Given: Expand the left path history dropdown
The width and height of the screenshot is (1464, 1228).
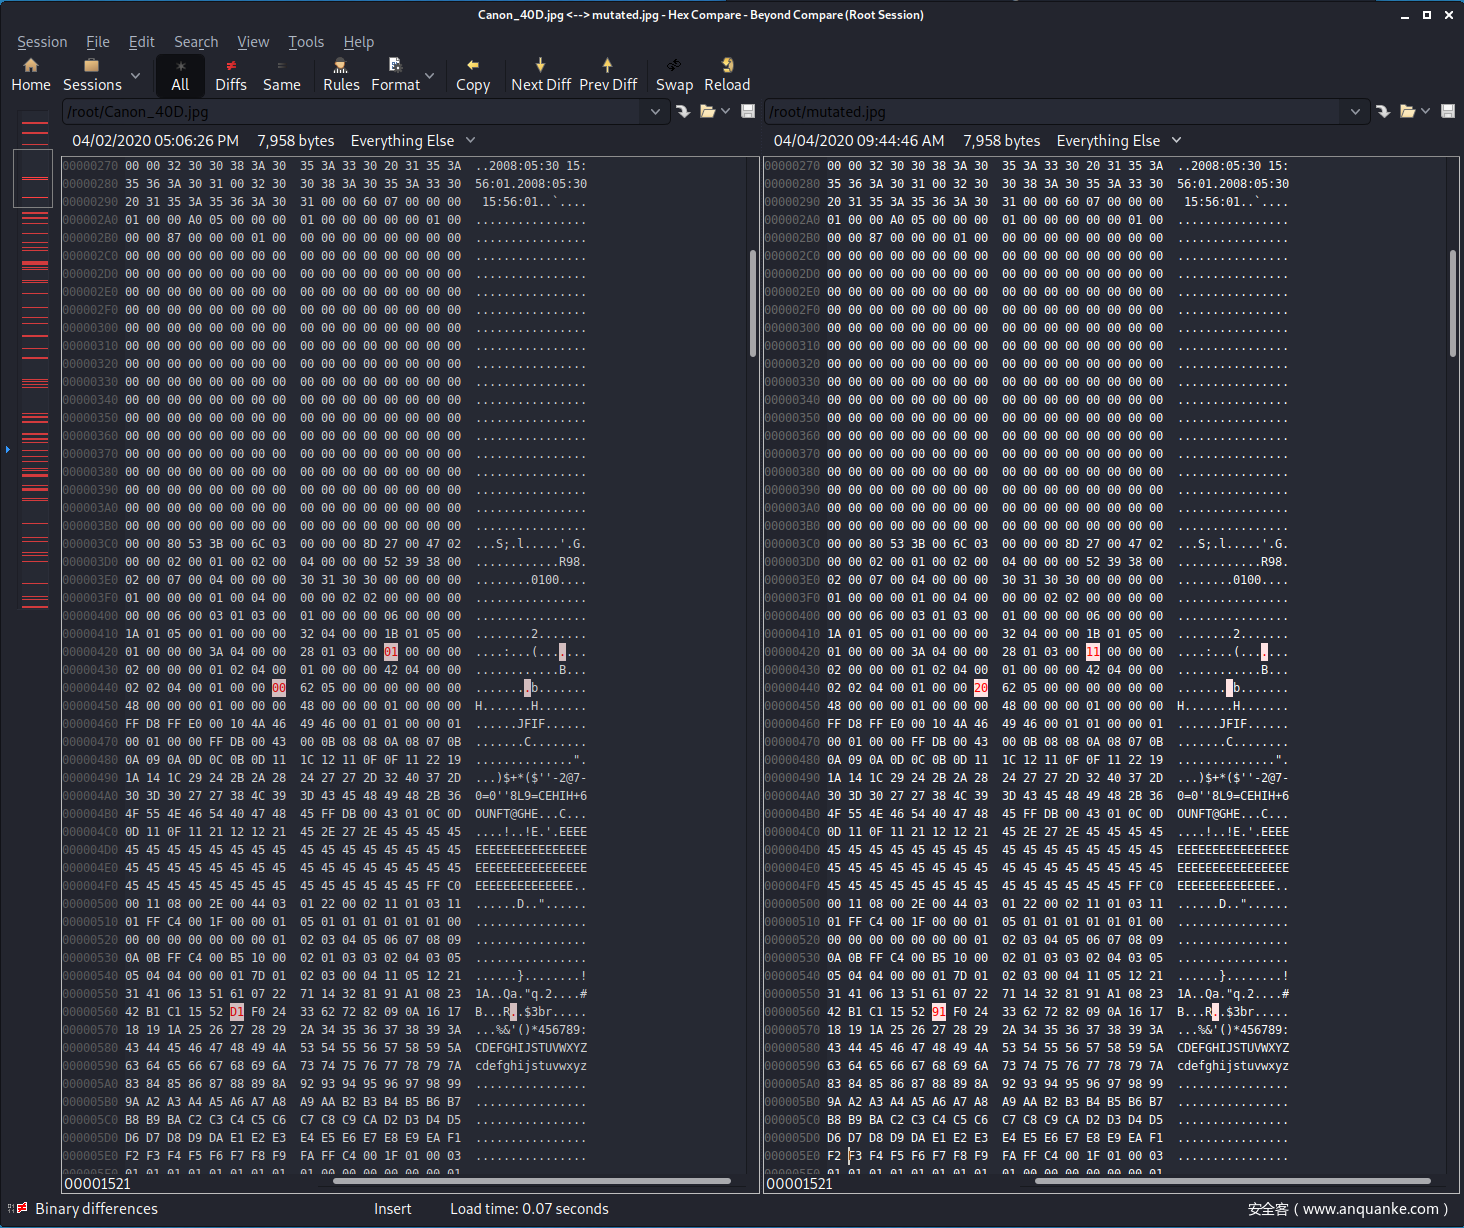Looking at the screenshot, I should click(x=655, y=111).
